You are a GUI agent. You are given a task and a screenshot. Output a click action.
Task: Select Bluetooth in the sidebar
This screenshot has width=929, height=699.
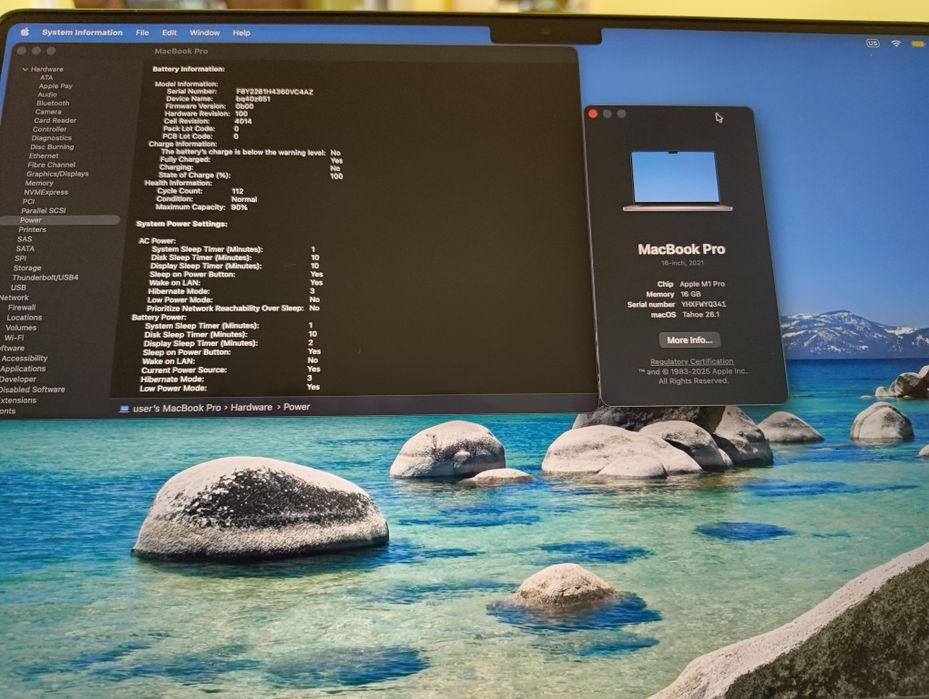click(53, 103)
